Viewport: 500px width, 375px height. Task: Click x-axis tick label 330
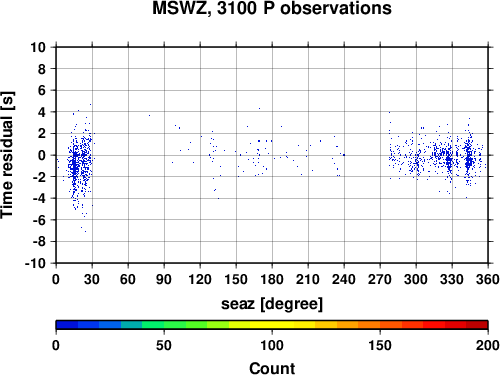click(452, 279)
